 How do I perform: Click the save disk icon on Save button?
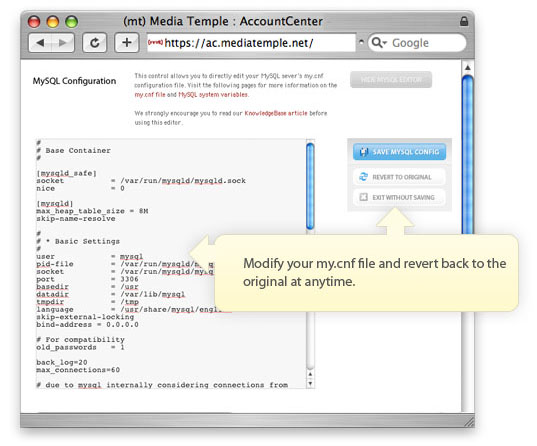pos(364,152)
